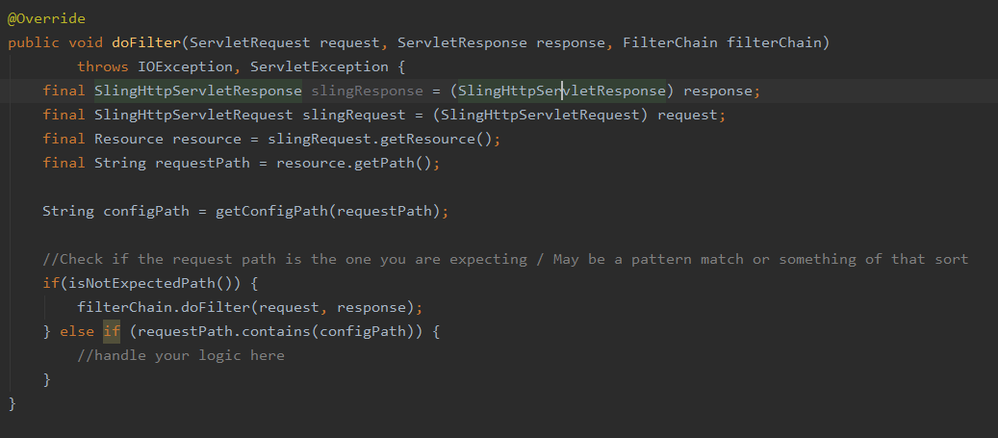The width and height of the screenshot is (998, 438).
Task: Click the //handle your logic here comment
Action: tap(180, 355)
